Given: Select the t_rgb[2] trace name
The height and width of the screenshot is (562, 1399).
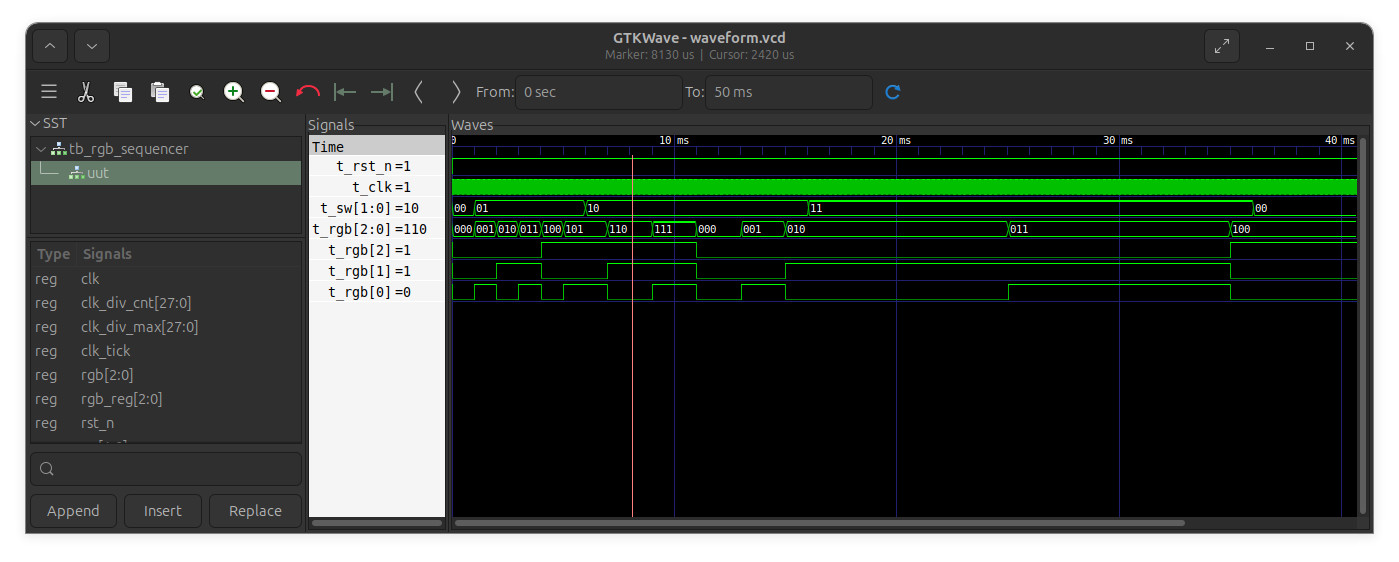Looking at the screenshot, I should [x=361, y=250].
